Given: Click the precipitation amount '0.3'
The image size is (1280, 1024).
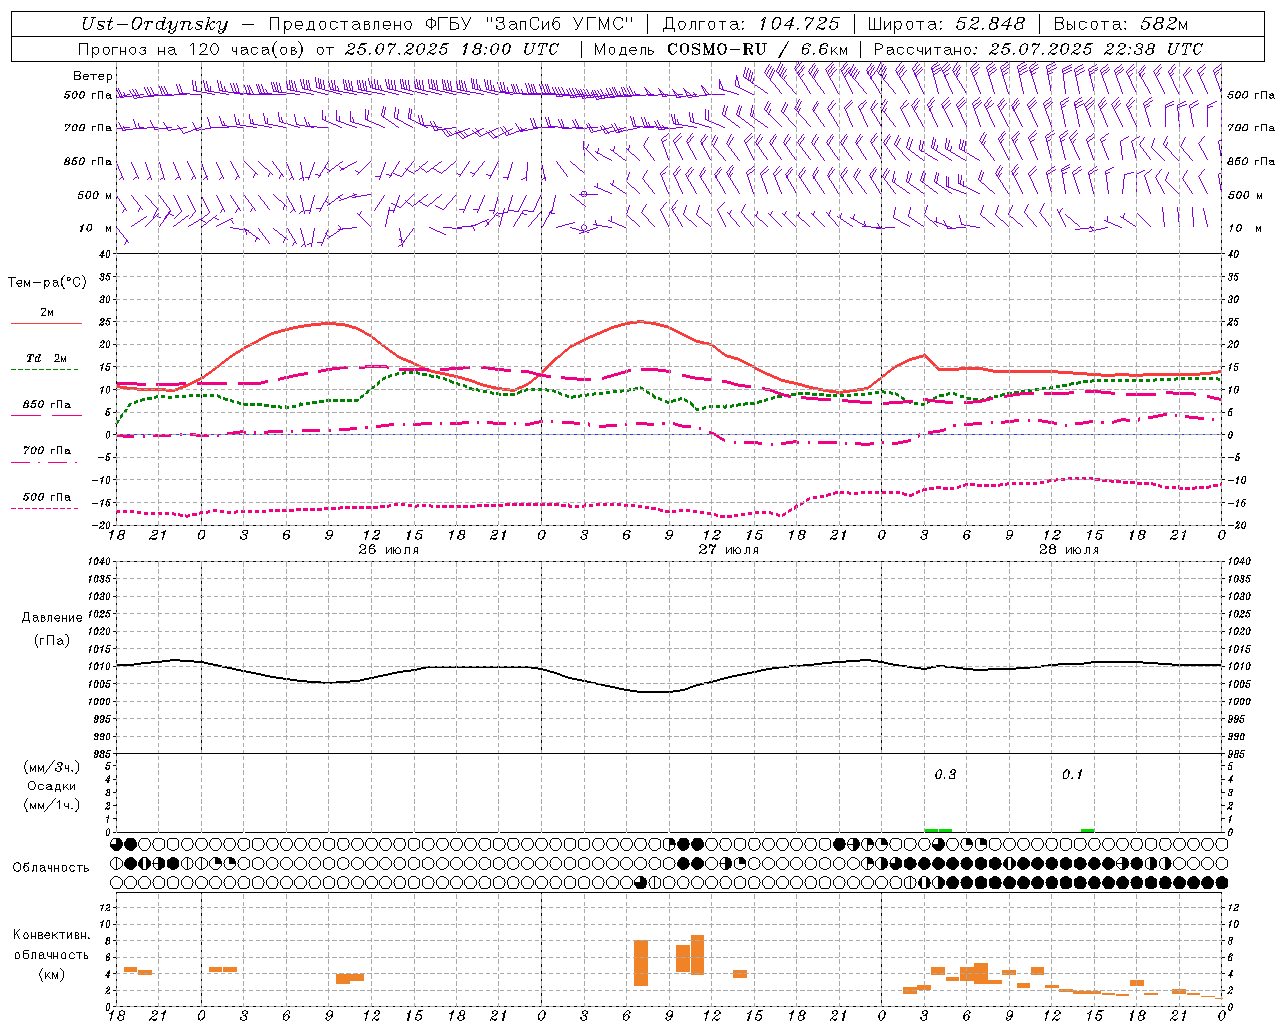Looking at the screenshot, I should coord(945,775).
